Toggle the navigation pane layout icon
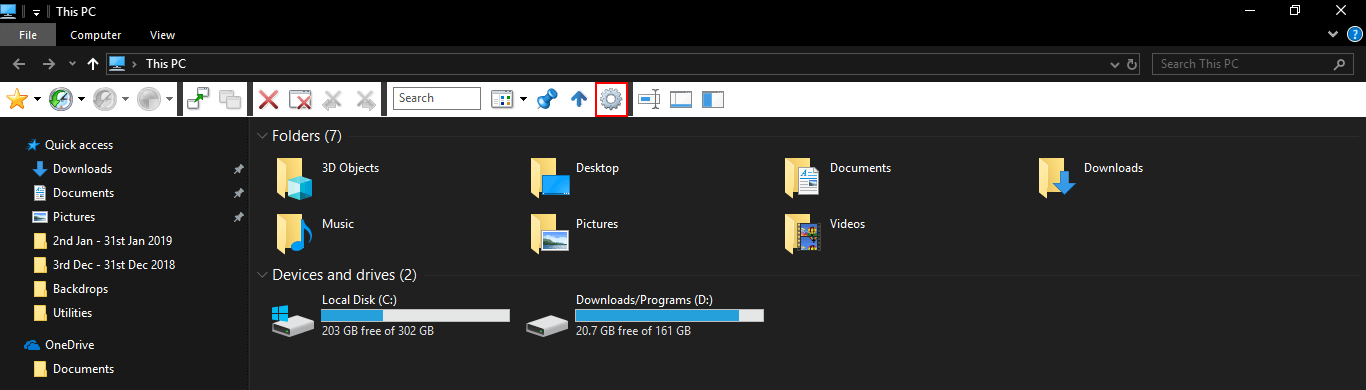The image size is (1366, 390). pos(713,99)
